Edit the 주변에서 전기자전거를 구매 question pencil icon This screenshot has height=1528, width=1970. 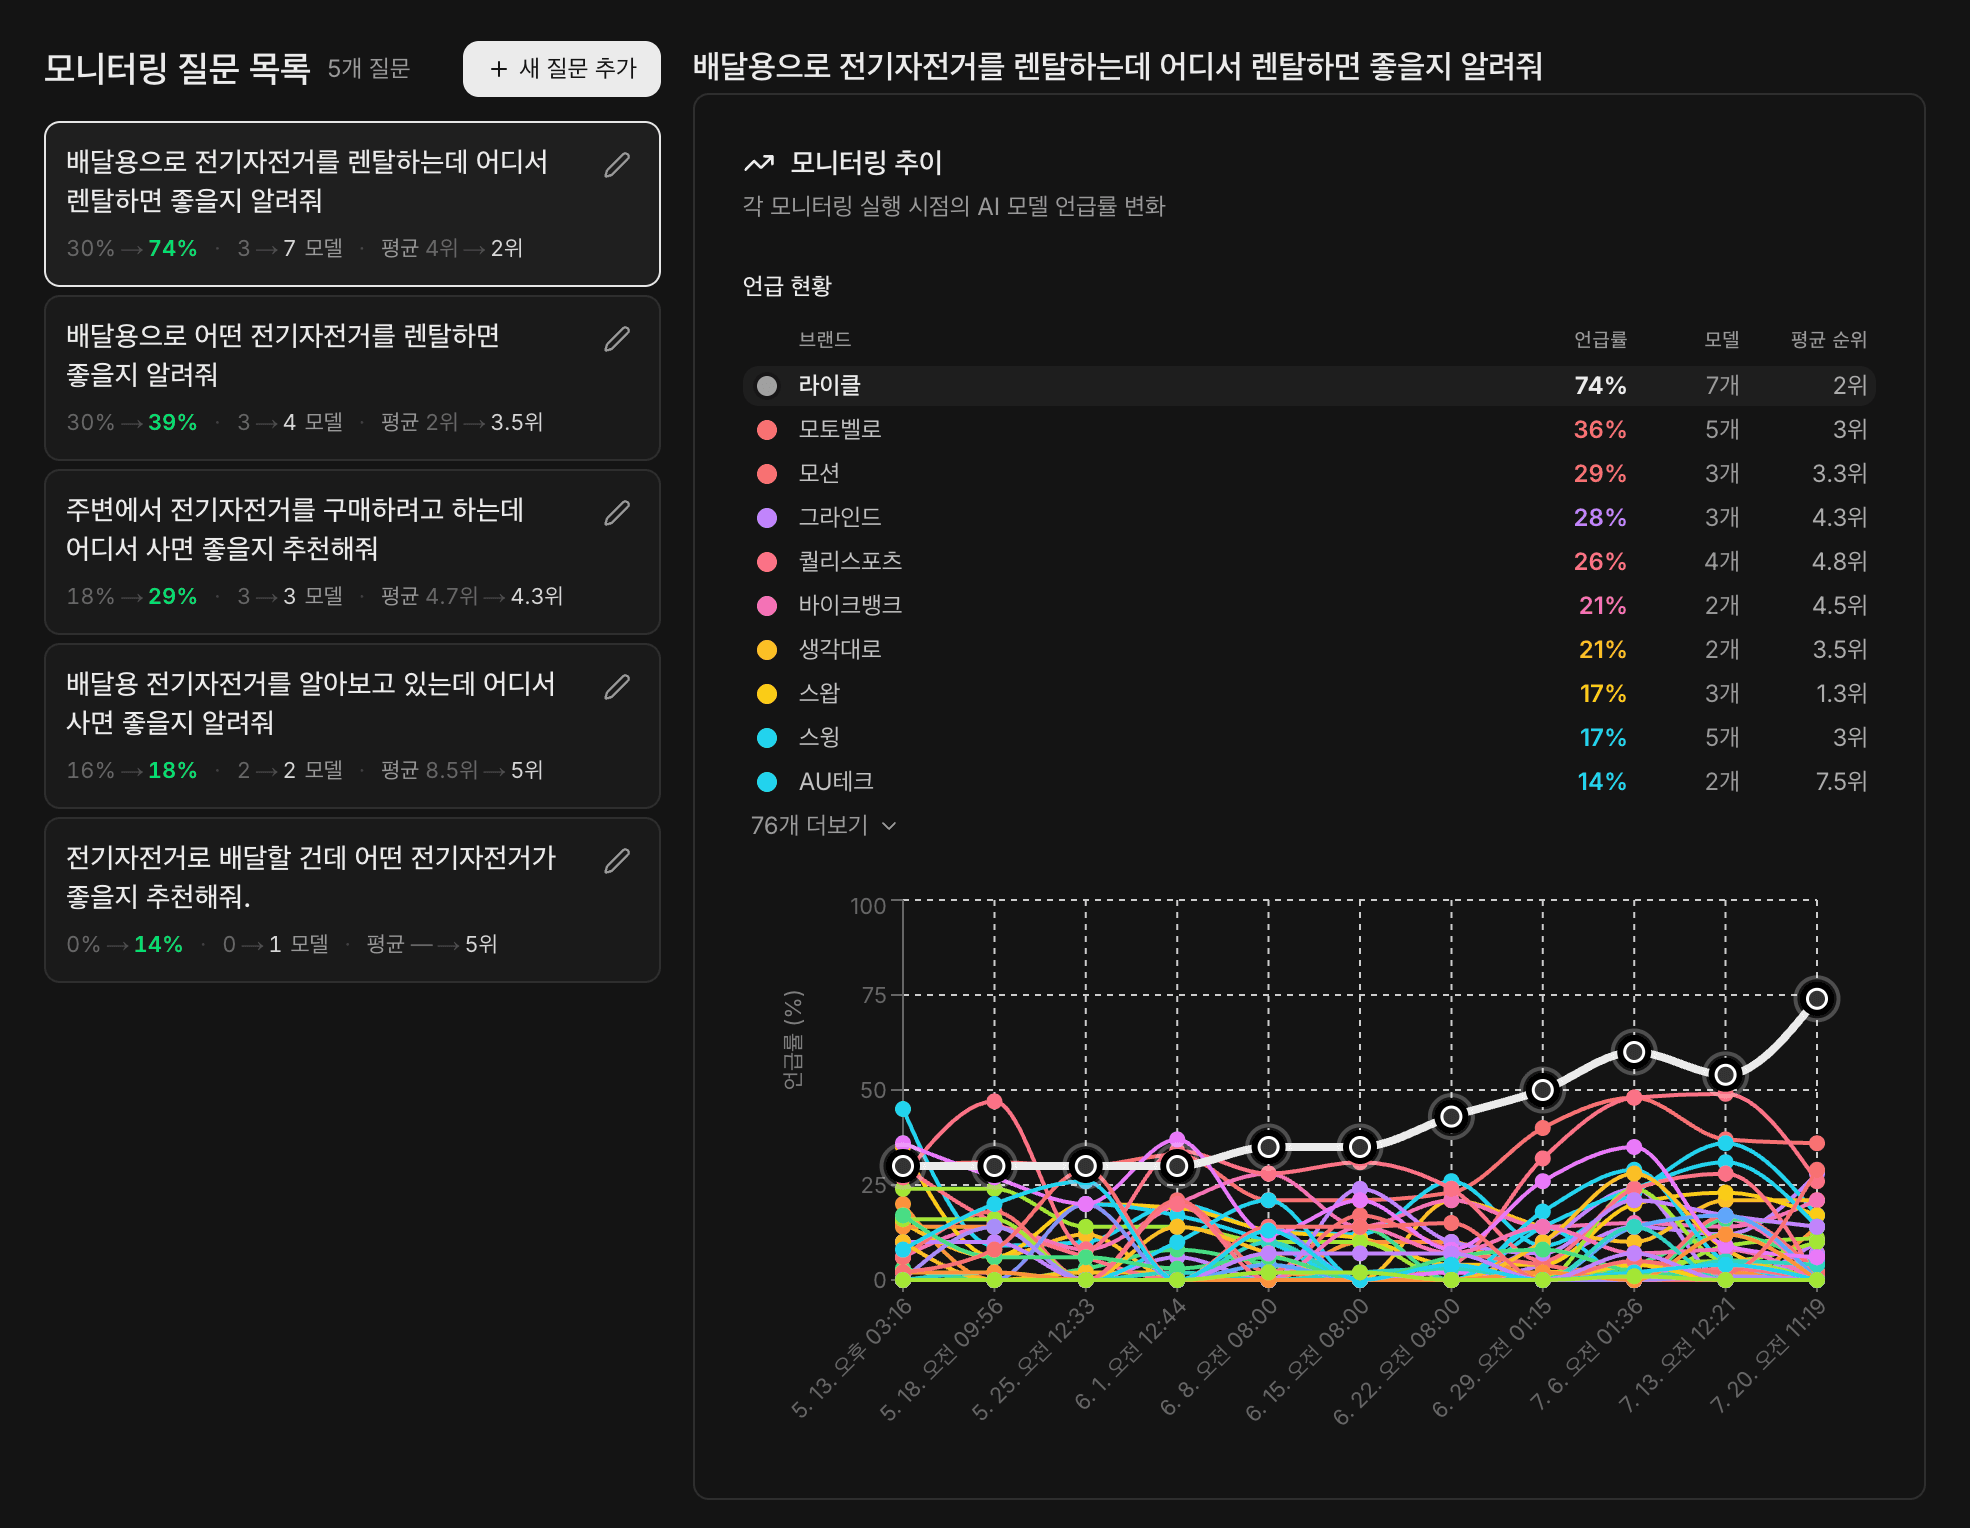click(617, 513)
